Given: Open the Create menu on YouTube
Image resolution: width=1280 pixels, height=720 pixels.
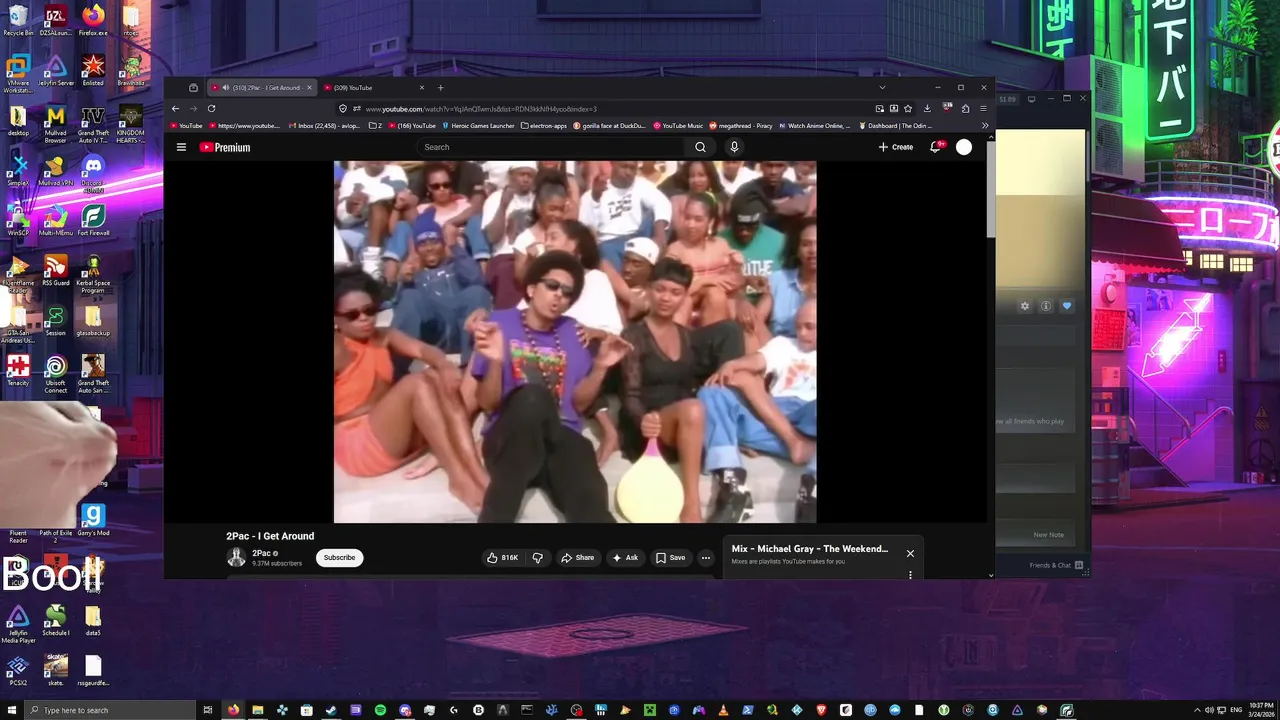Looking at the screenshot, I should click(896, 147).
